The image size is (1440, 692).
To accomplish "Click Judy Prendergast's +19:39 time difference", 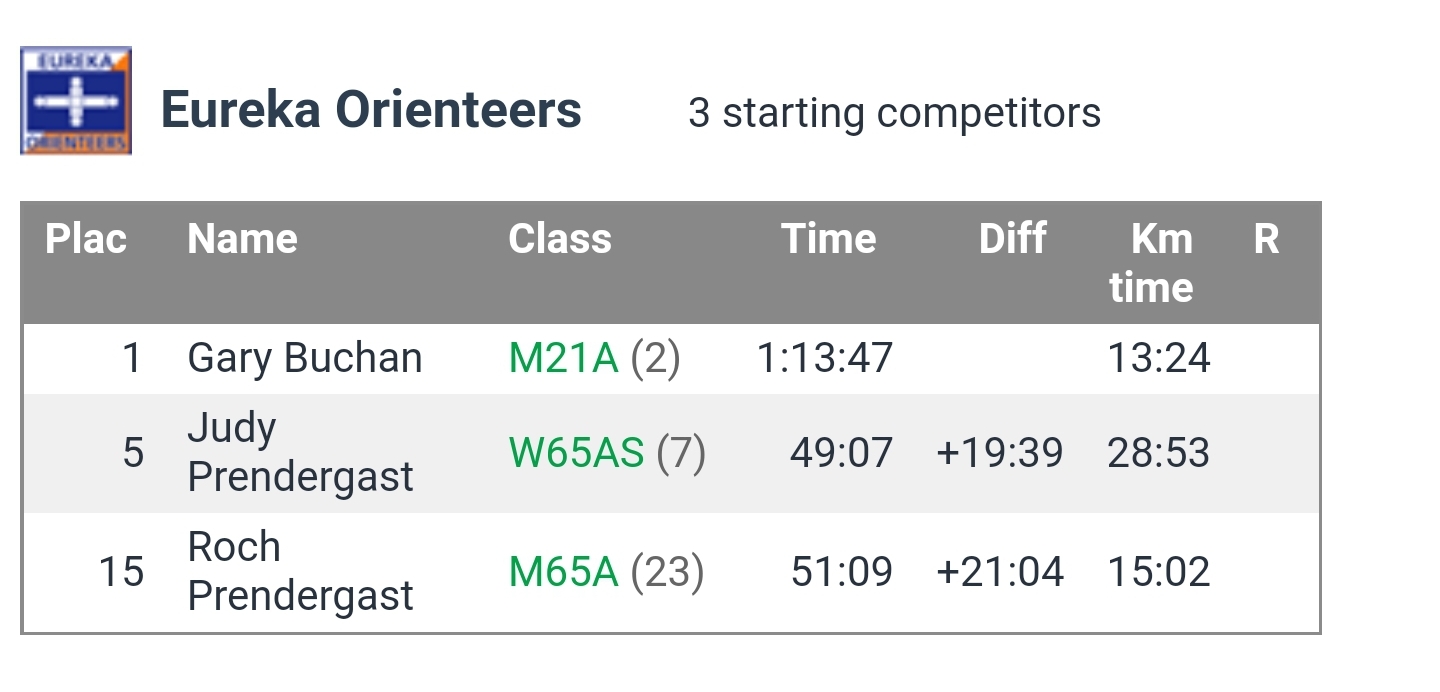I will 999,453.
